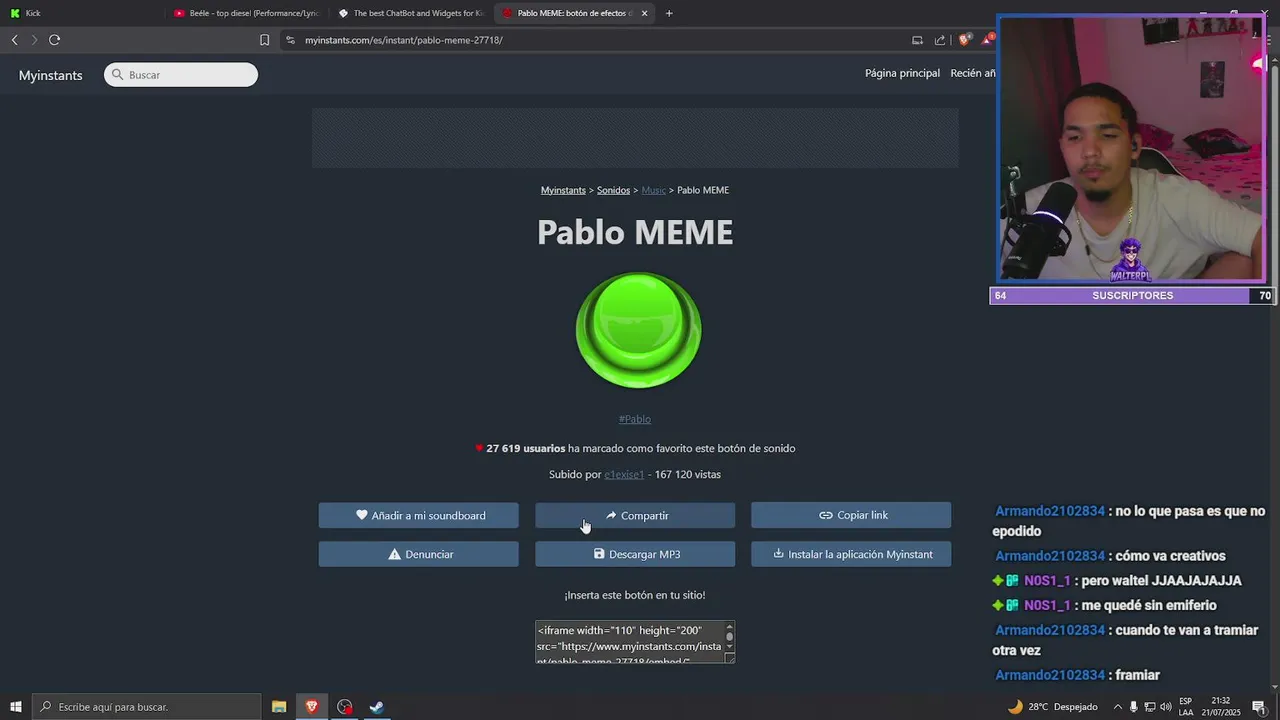
Task: Click the embed box scroll-down arrow
Action: coord(730,647)
